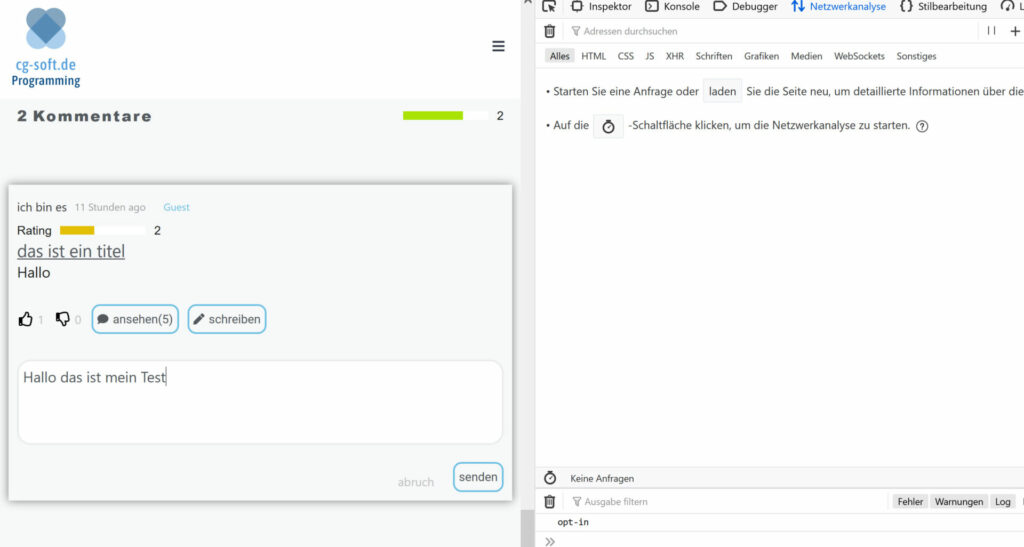This screenshot has height=547, width=1024.
Task: Click the element picker icon in devtools
Action: pos(549,7)
